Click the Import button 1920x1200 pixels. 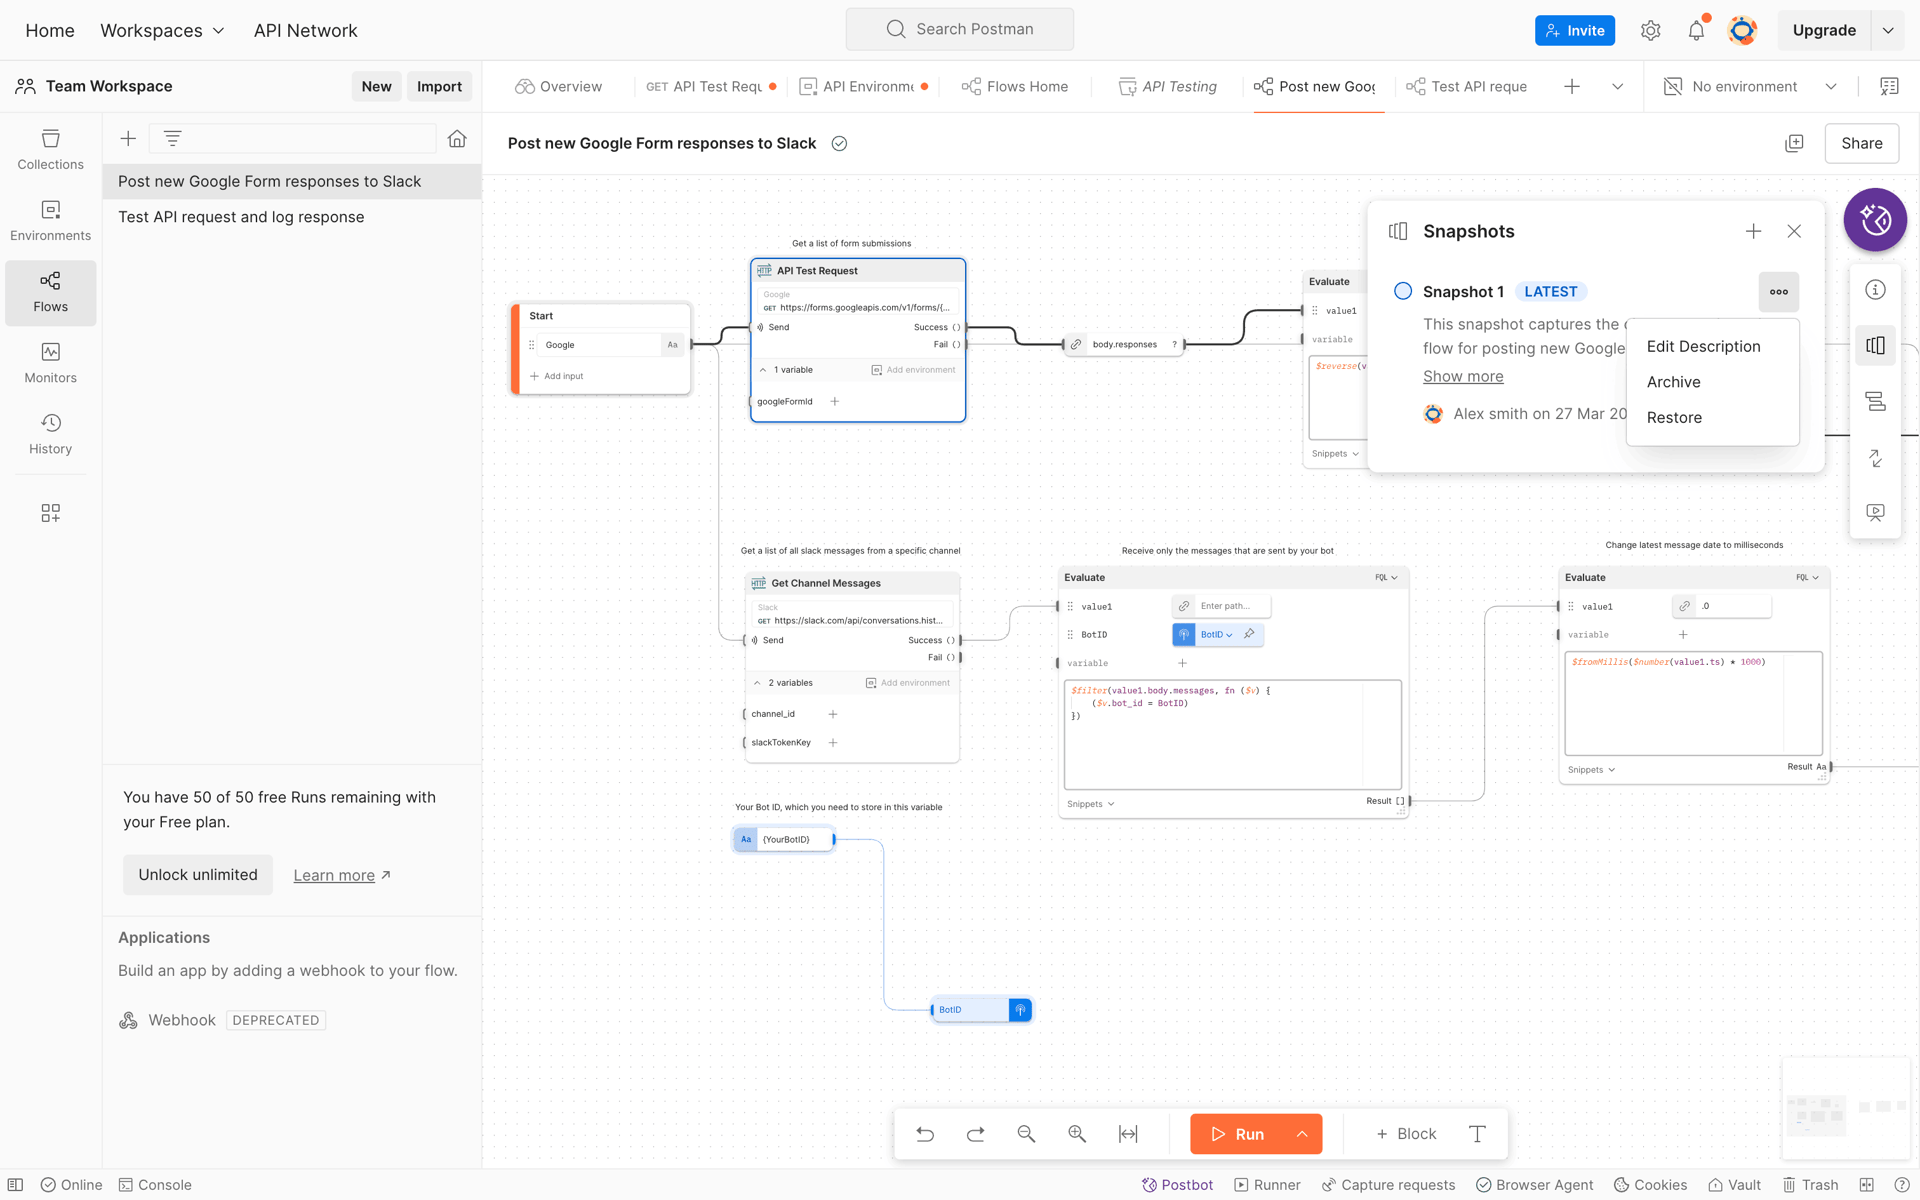(439, 87)
